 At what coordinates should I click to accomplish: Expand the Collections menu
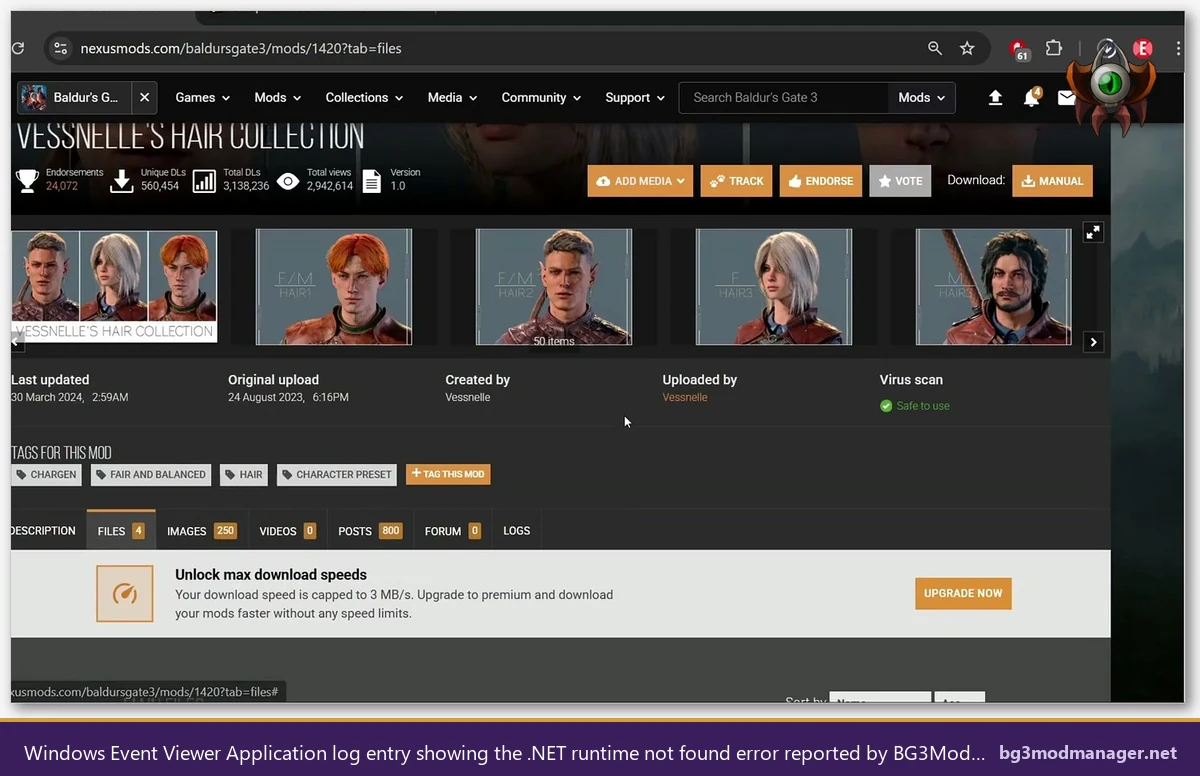pyautogui.click(x=364, y=97)
